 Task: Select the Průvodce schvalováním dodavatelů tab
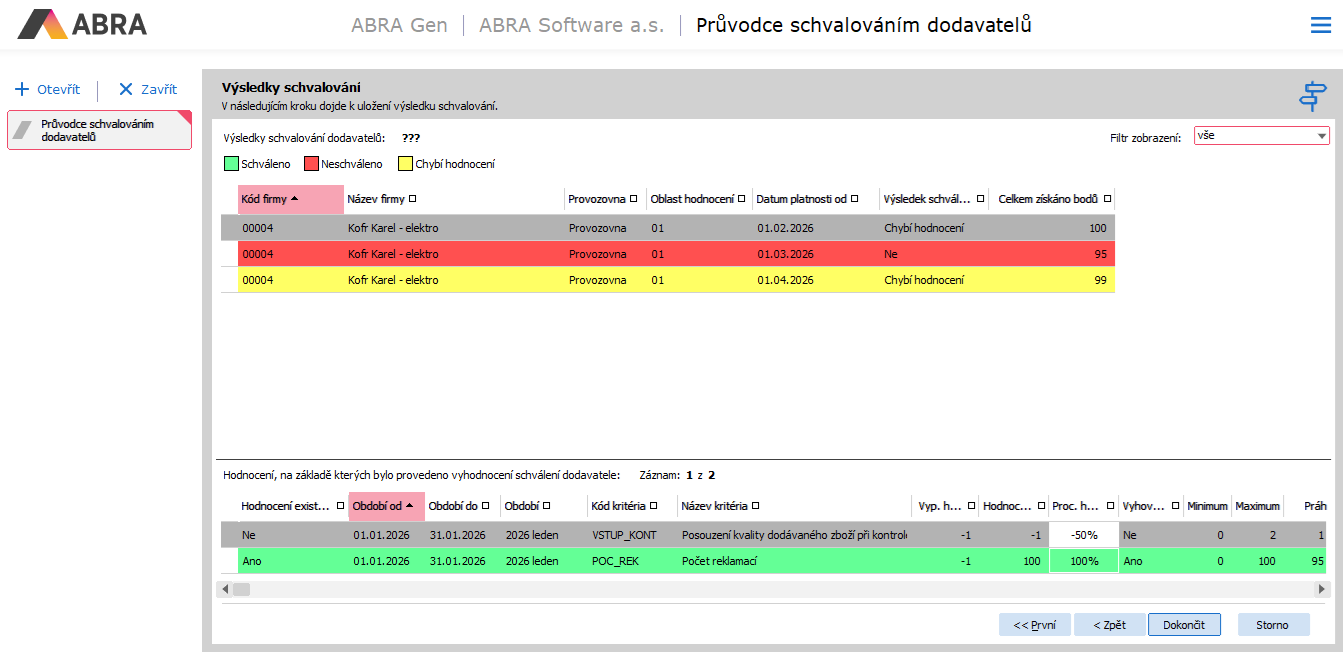98,131
